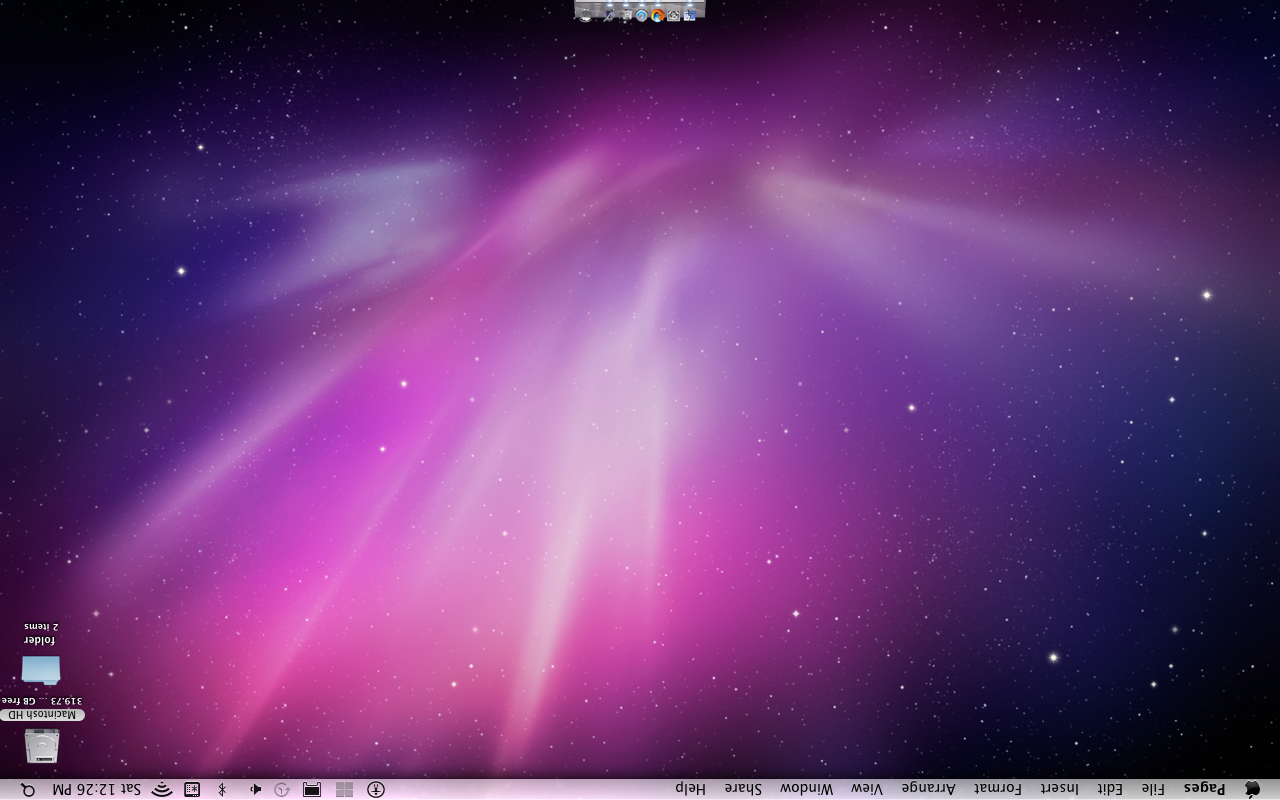The height and width of the screenshot is (800, 1280).
Task: Click the Wi-Fi status icon
Action: click(x=162, y=789)
